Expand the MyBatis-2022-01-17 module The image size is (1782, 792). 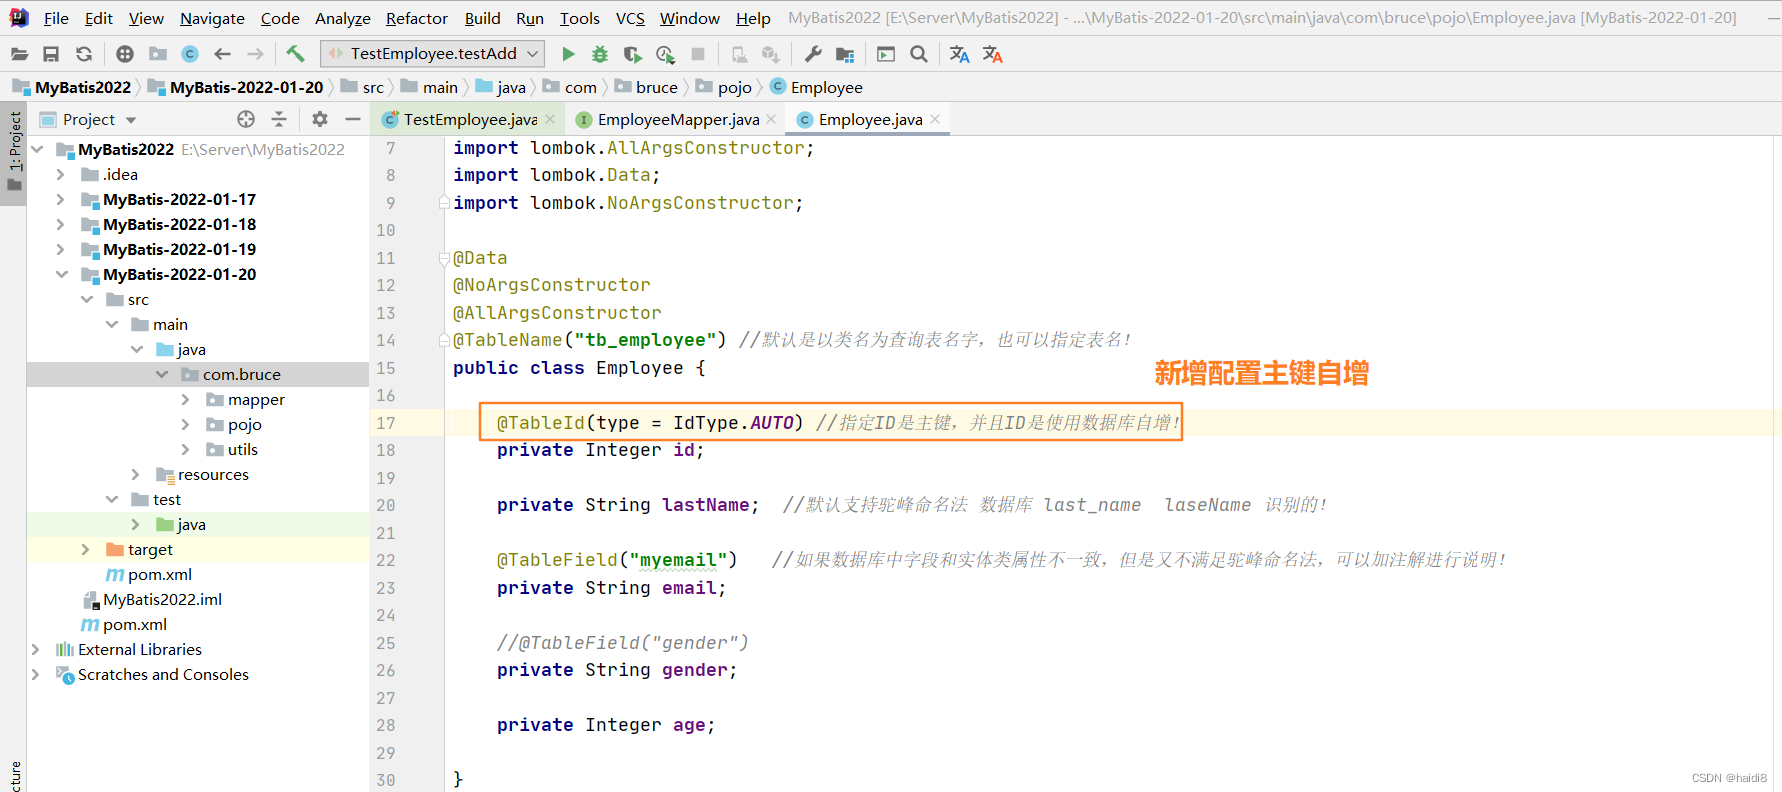[60, 199]
